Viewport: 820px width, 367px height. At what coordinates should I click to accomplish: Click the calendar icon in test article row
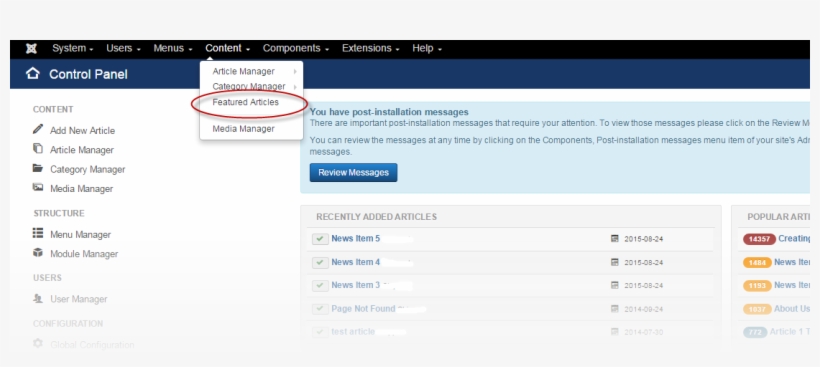click(x=615, y=332)
